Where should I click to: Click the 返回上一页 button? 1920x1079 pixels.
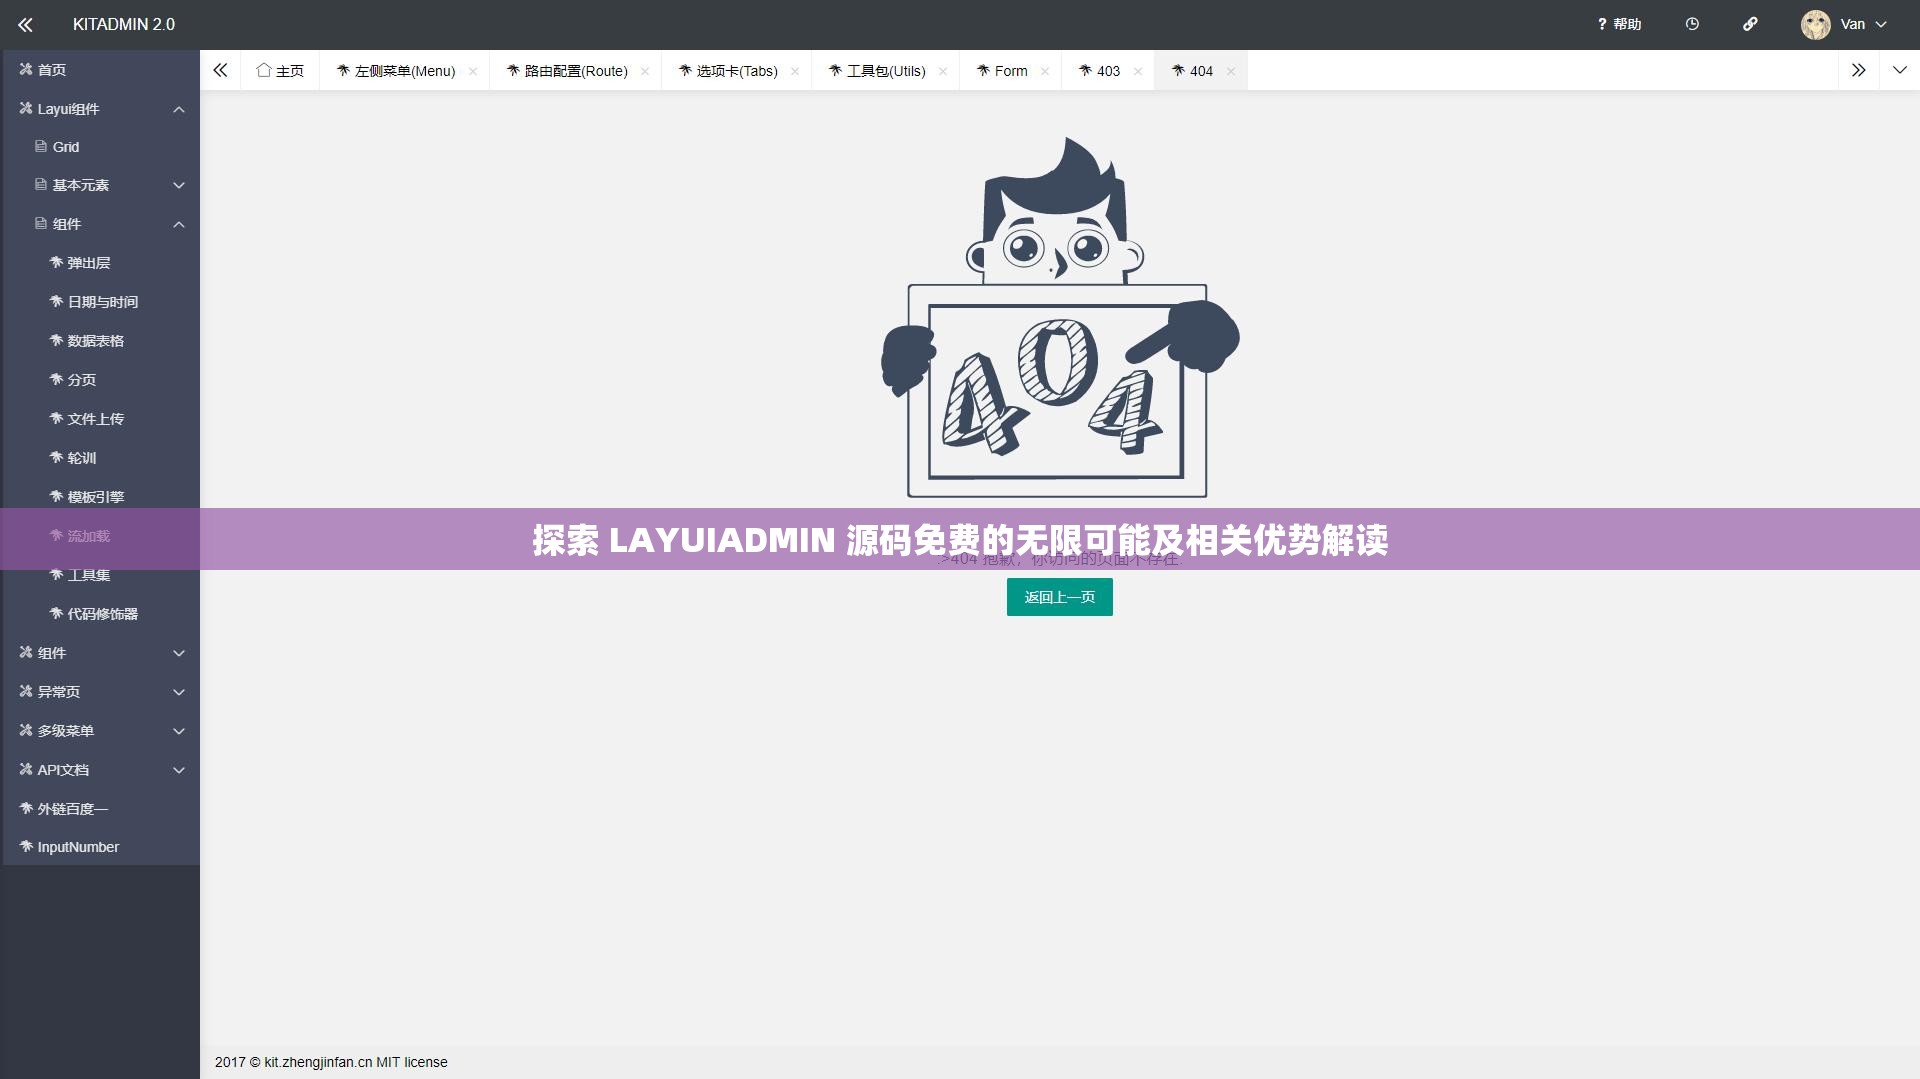[1059, 597]
